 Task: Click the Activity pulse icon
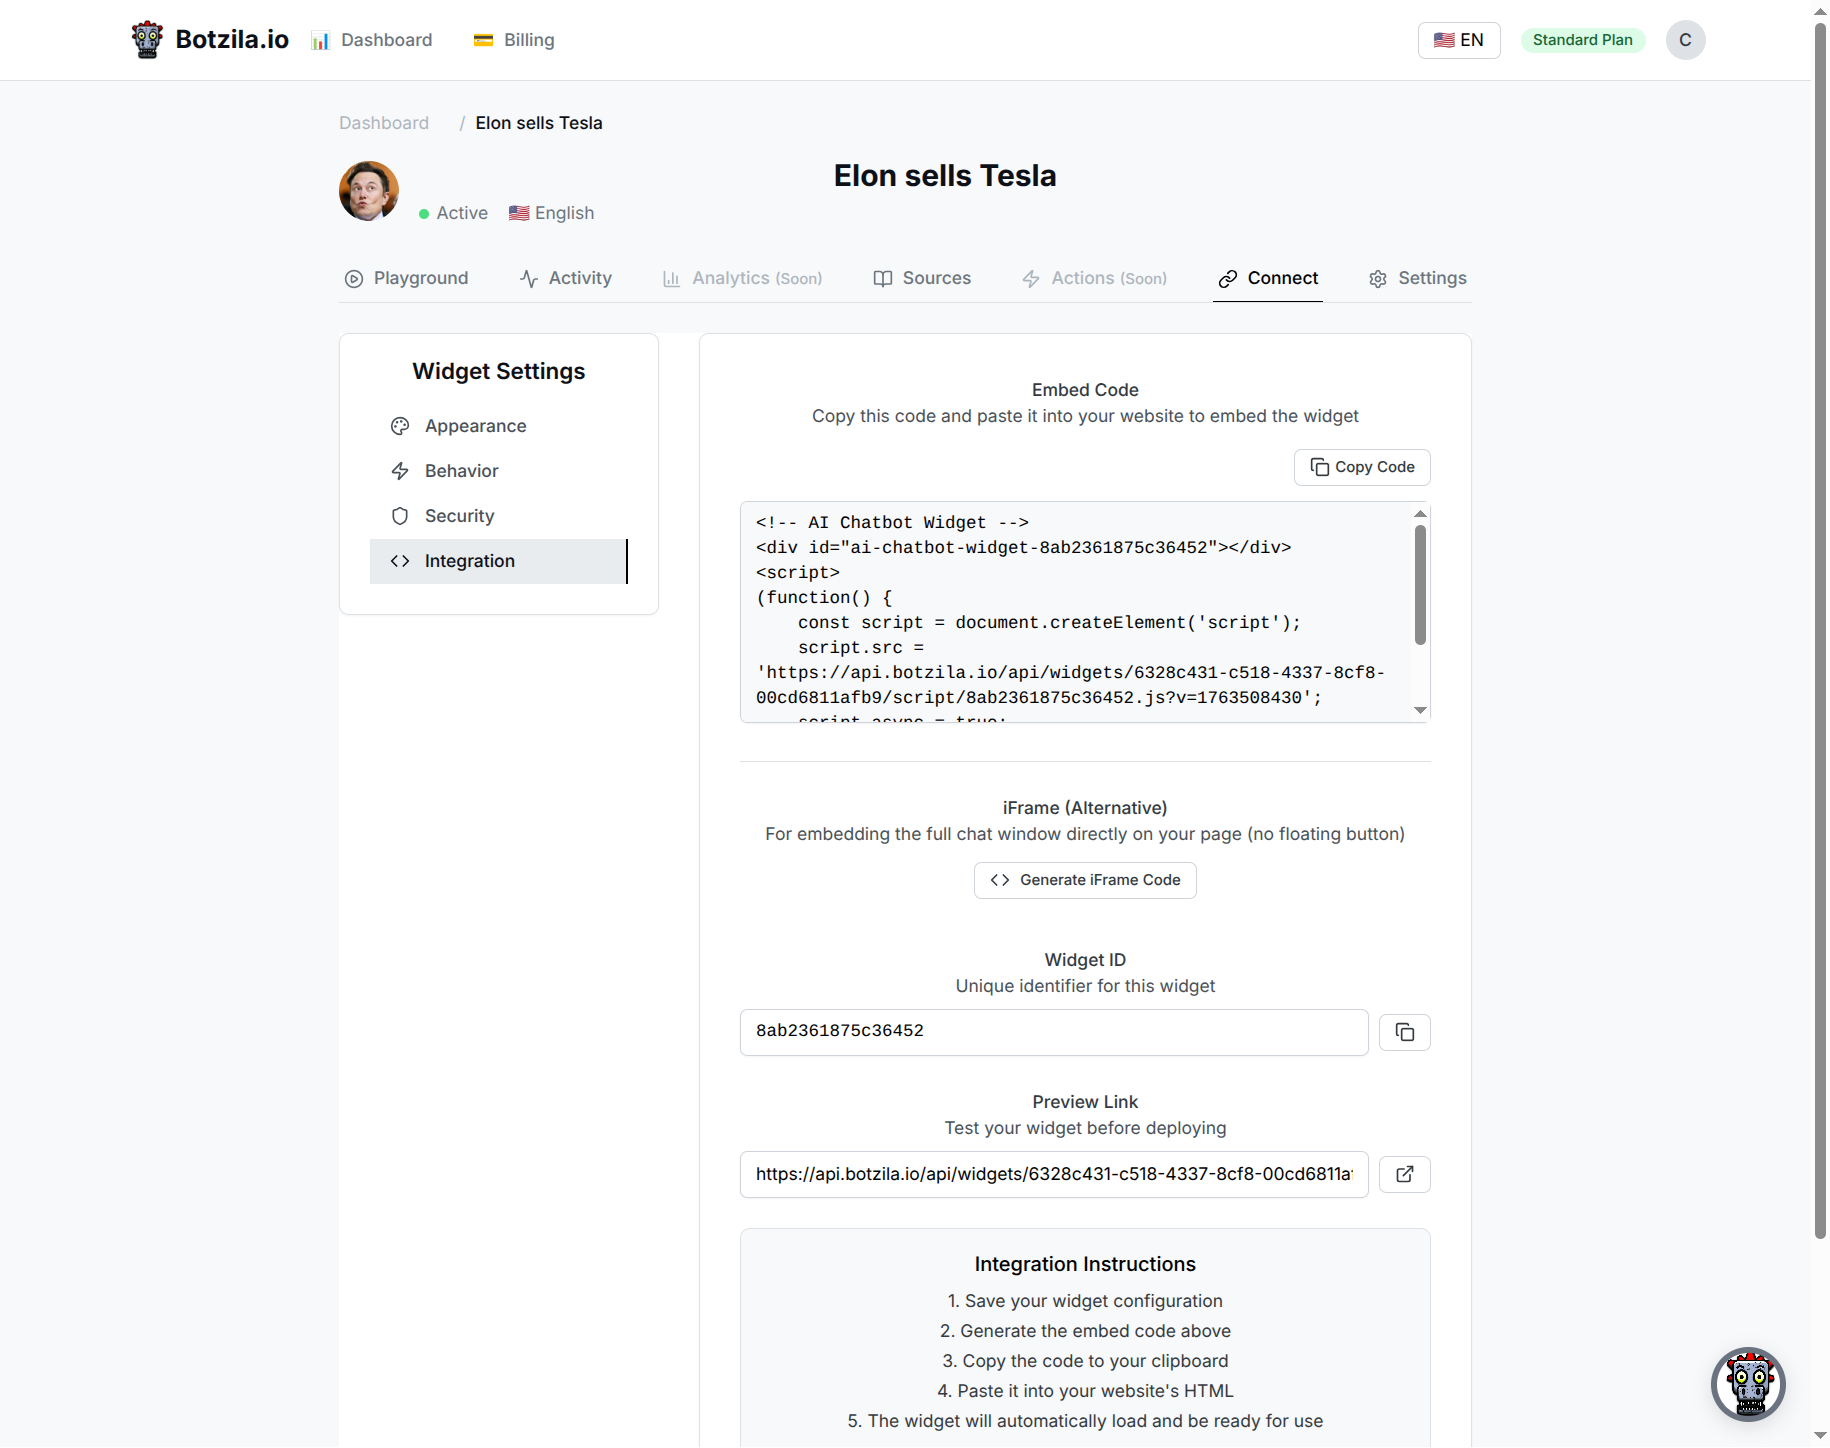(x=529, y=279)
